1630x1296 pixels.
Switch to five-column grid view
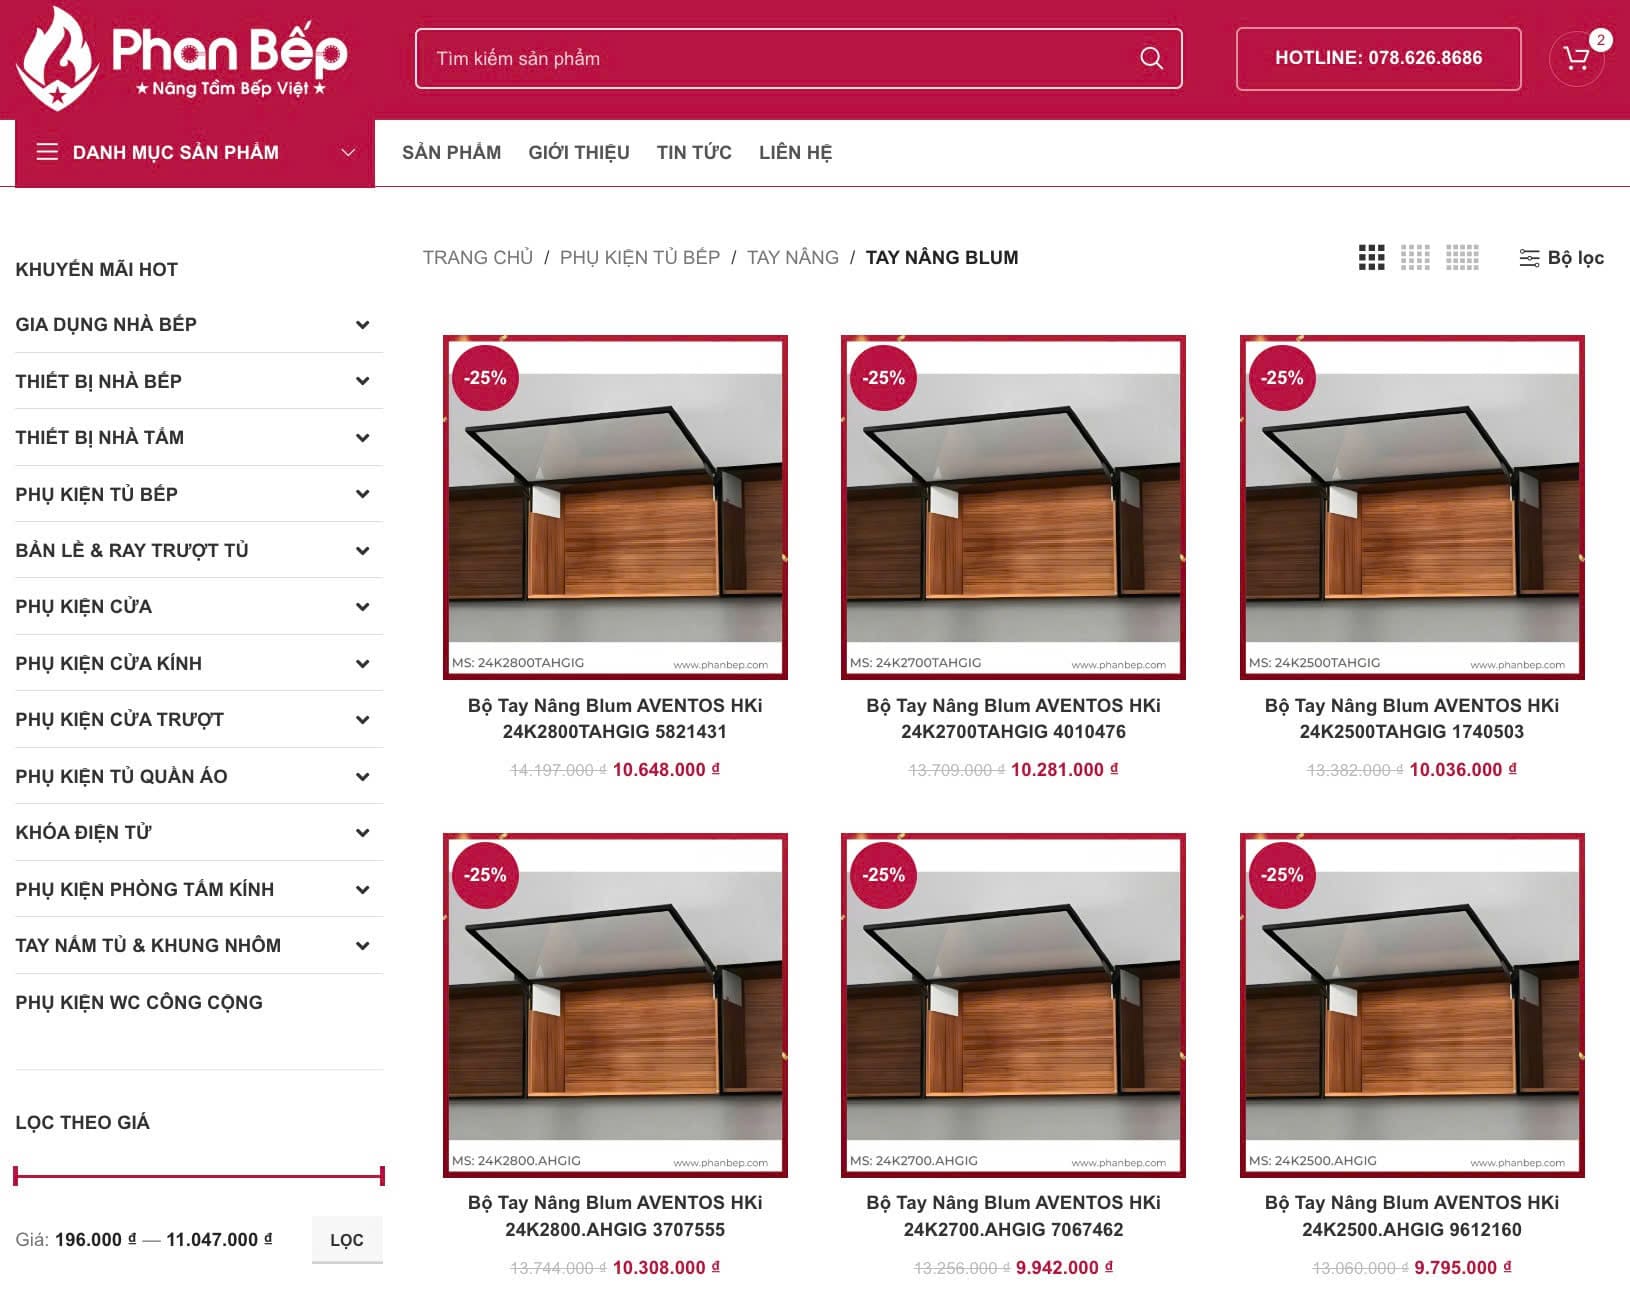(1462, 257)
